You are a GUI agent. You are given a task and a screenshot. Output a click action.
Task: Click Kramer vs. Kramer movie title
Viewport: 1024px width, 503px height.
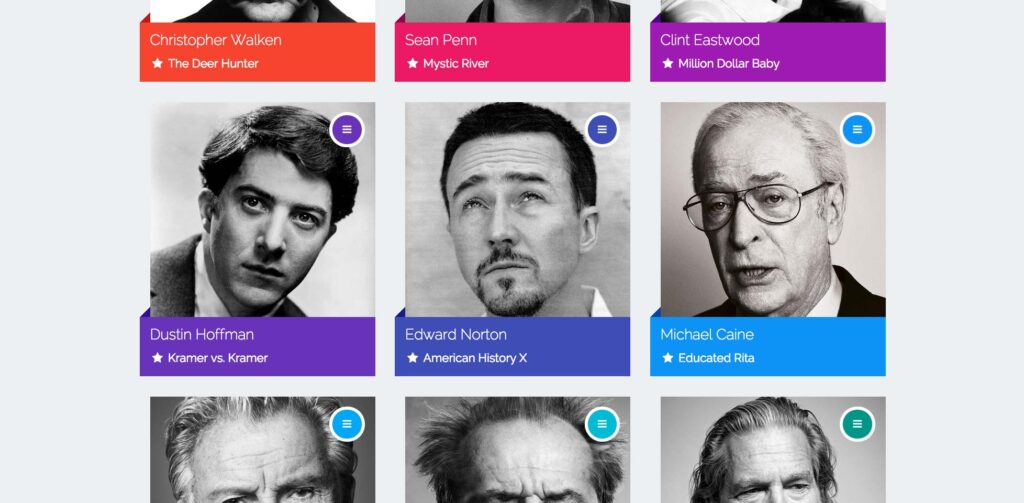point(217,358)
